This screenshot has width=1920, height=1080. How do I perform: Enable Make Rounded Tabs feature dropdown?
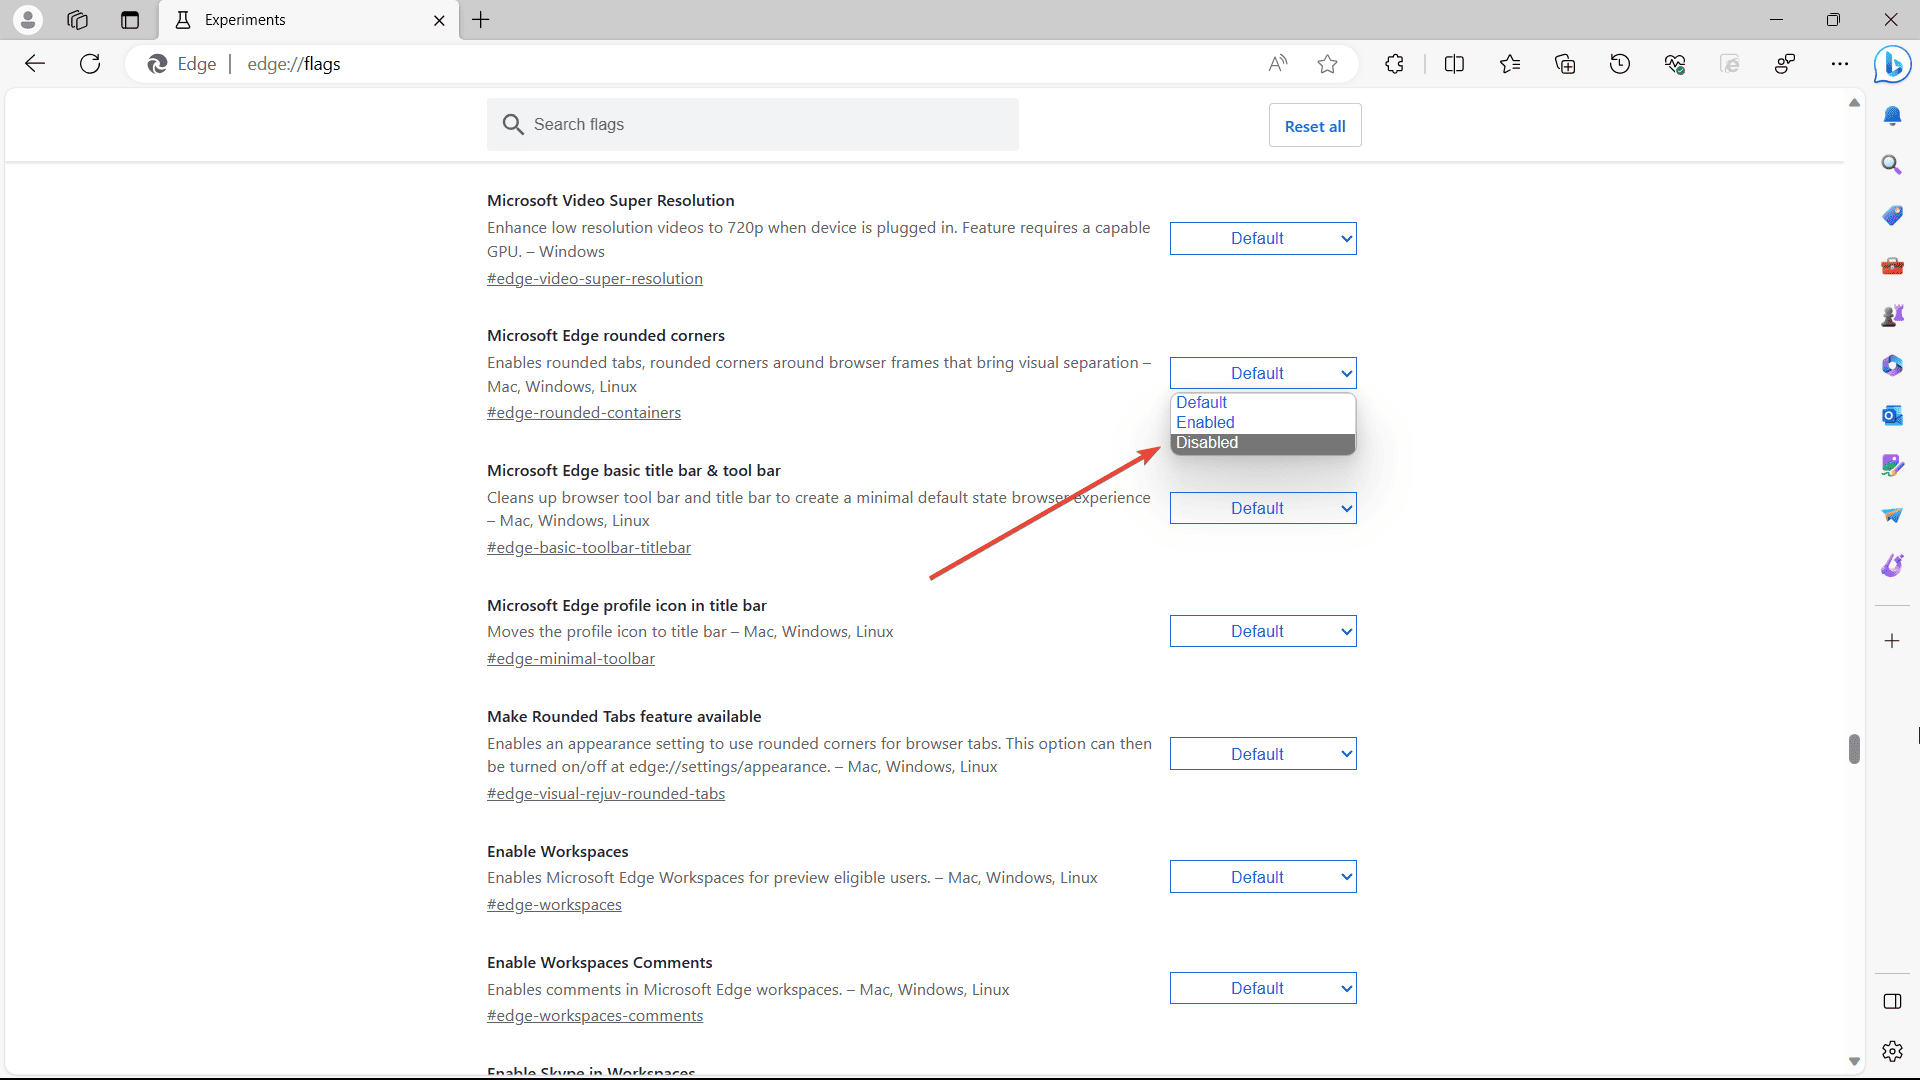(x=1261, y=753)
